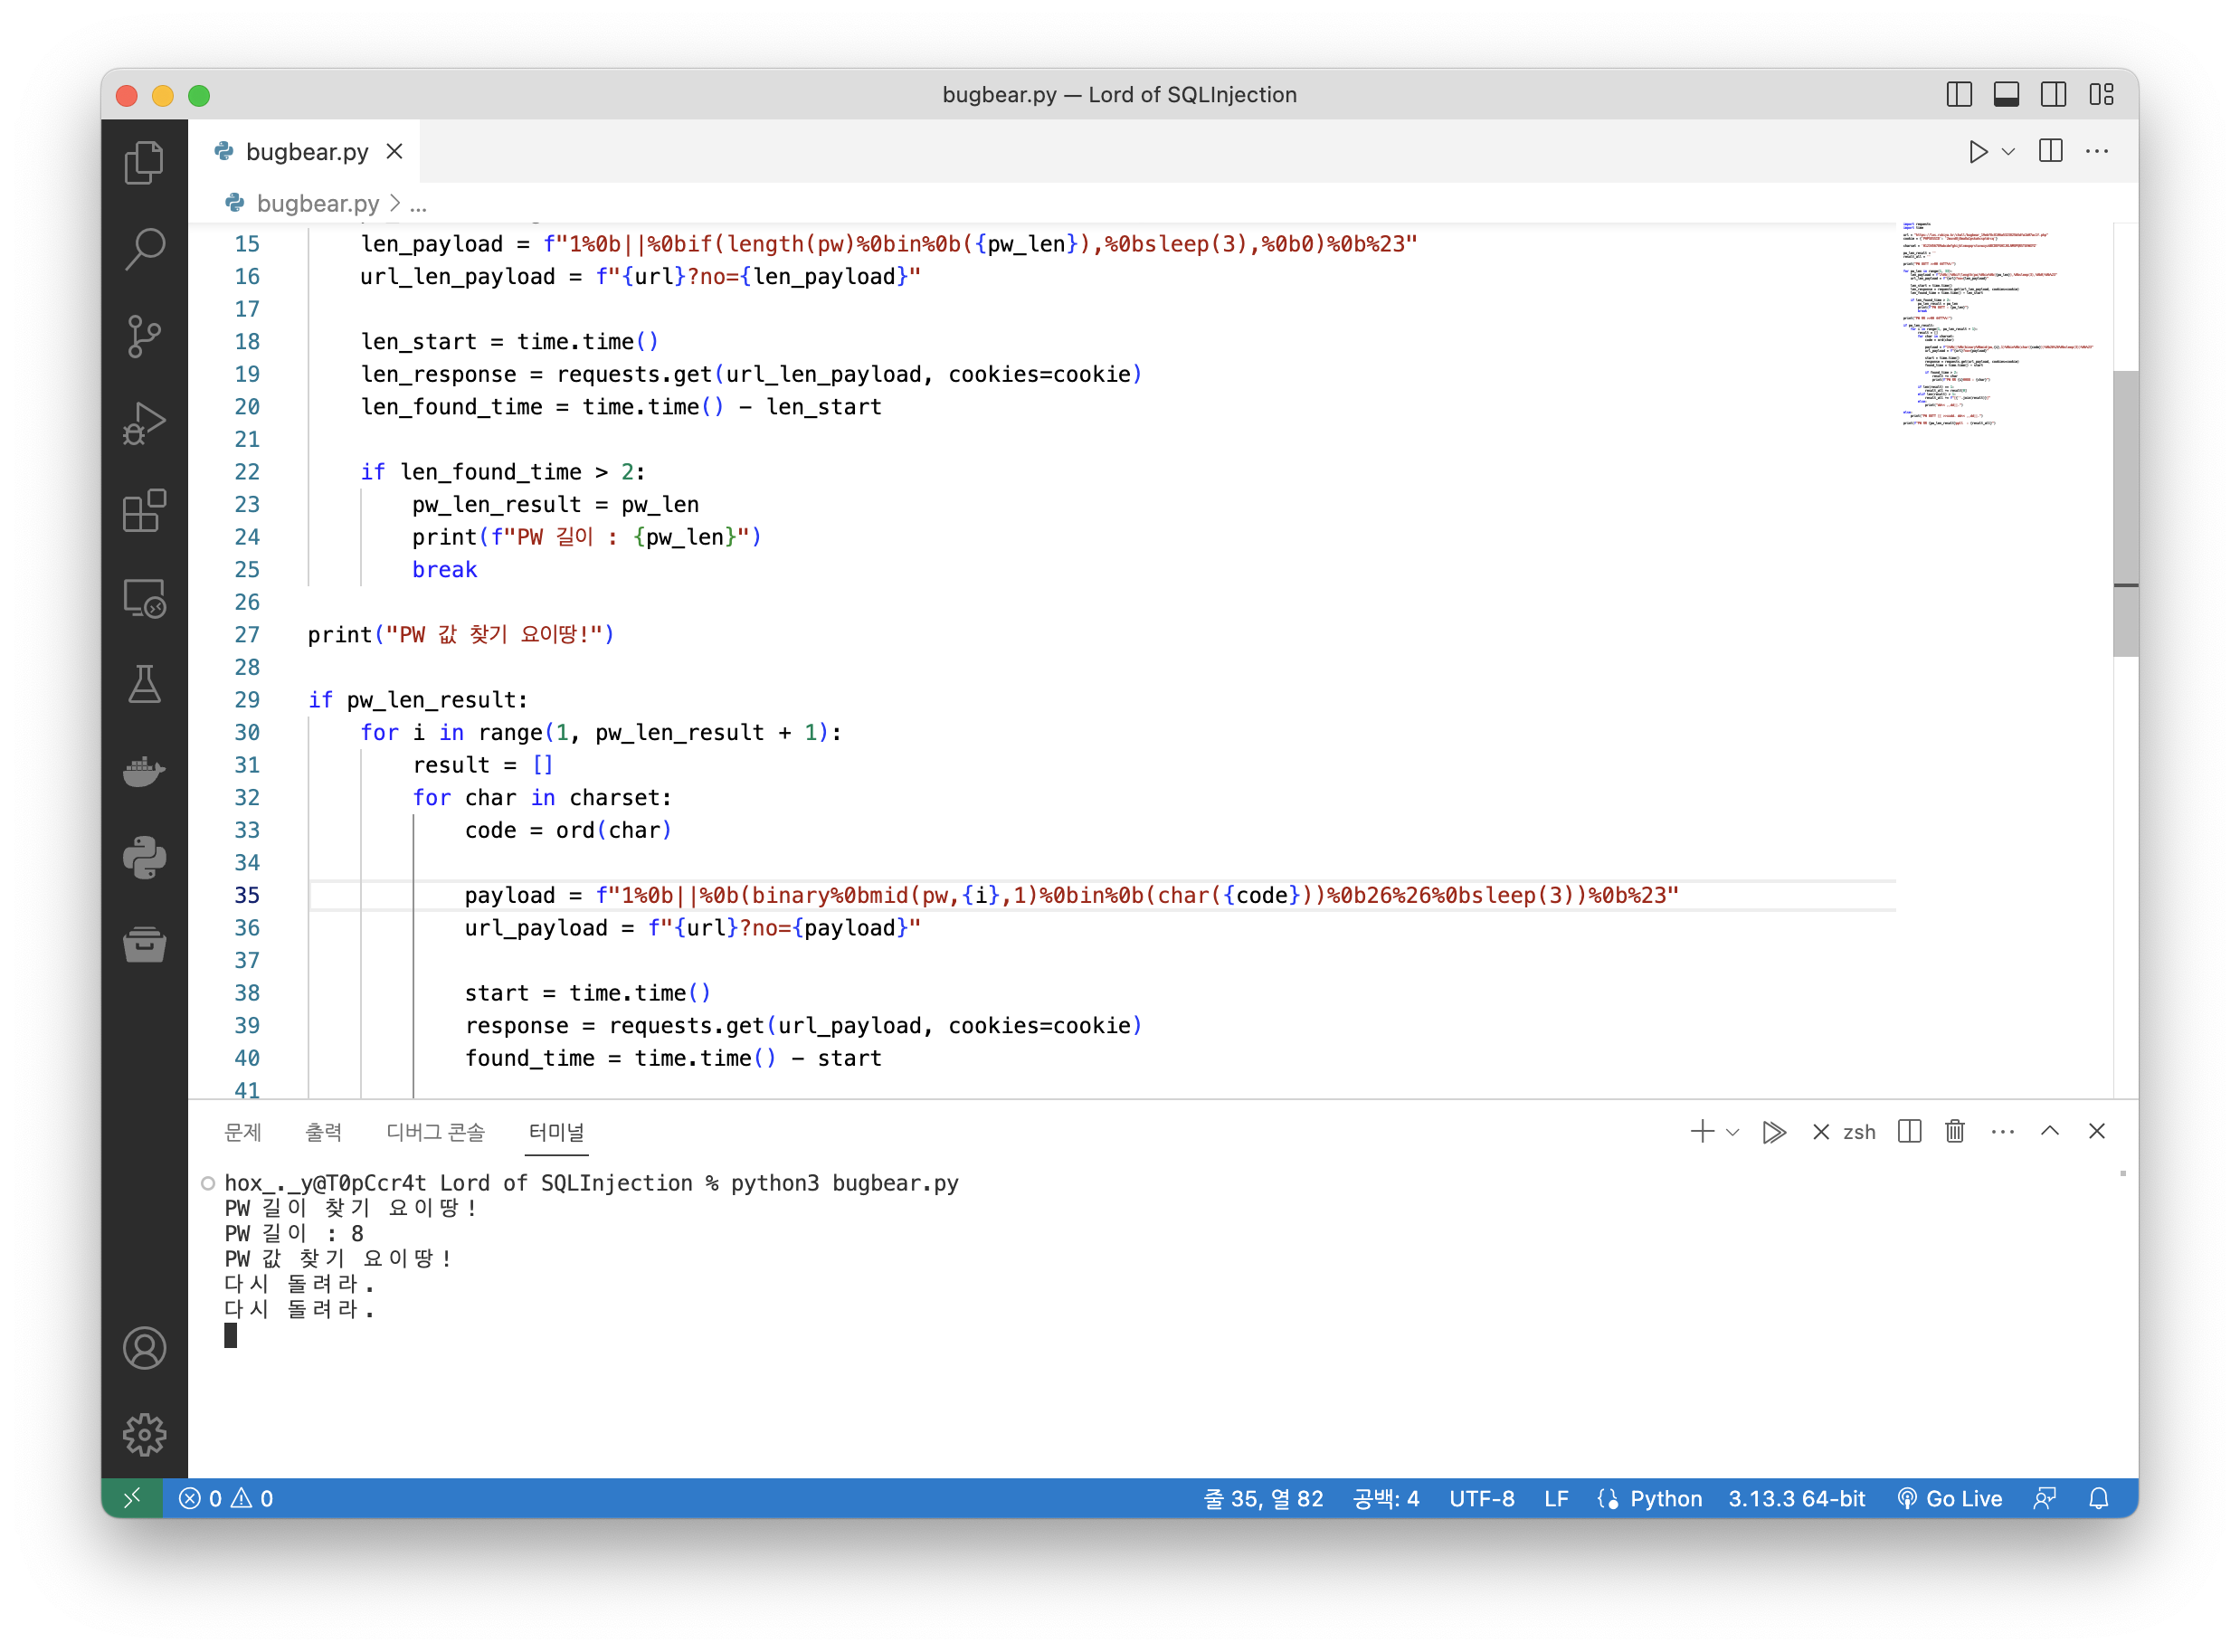The height and width of the screenshot is (1652, 2240).
Task: Toggle the primary sidebar layout button
Action: (1959, 95)
